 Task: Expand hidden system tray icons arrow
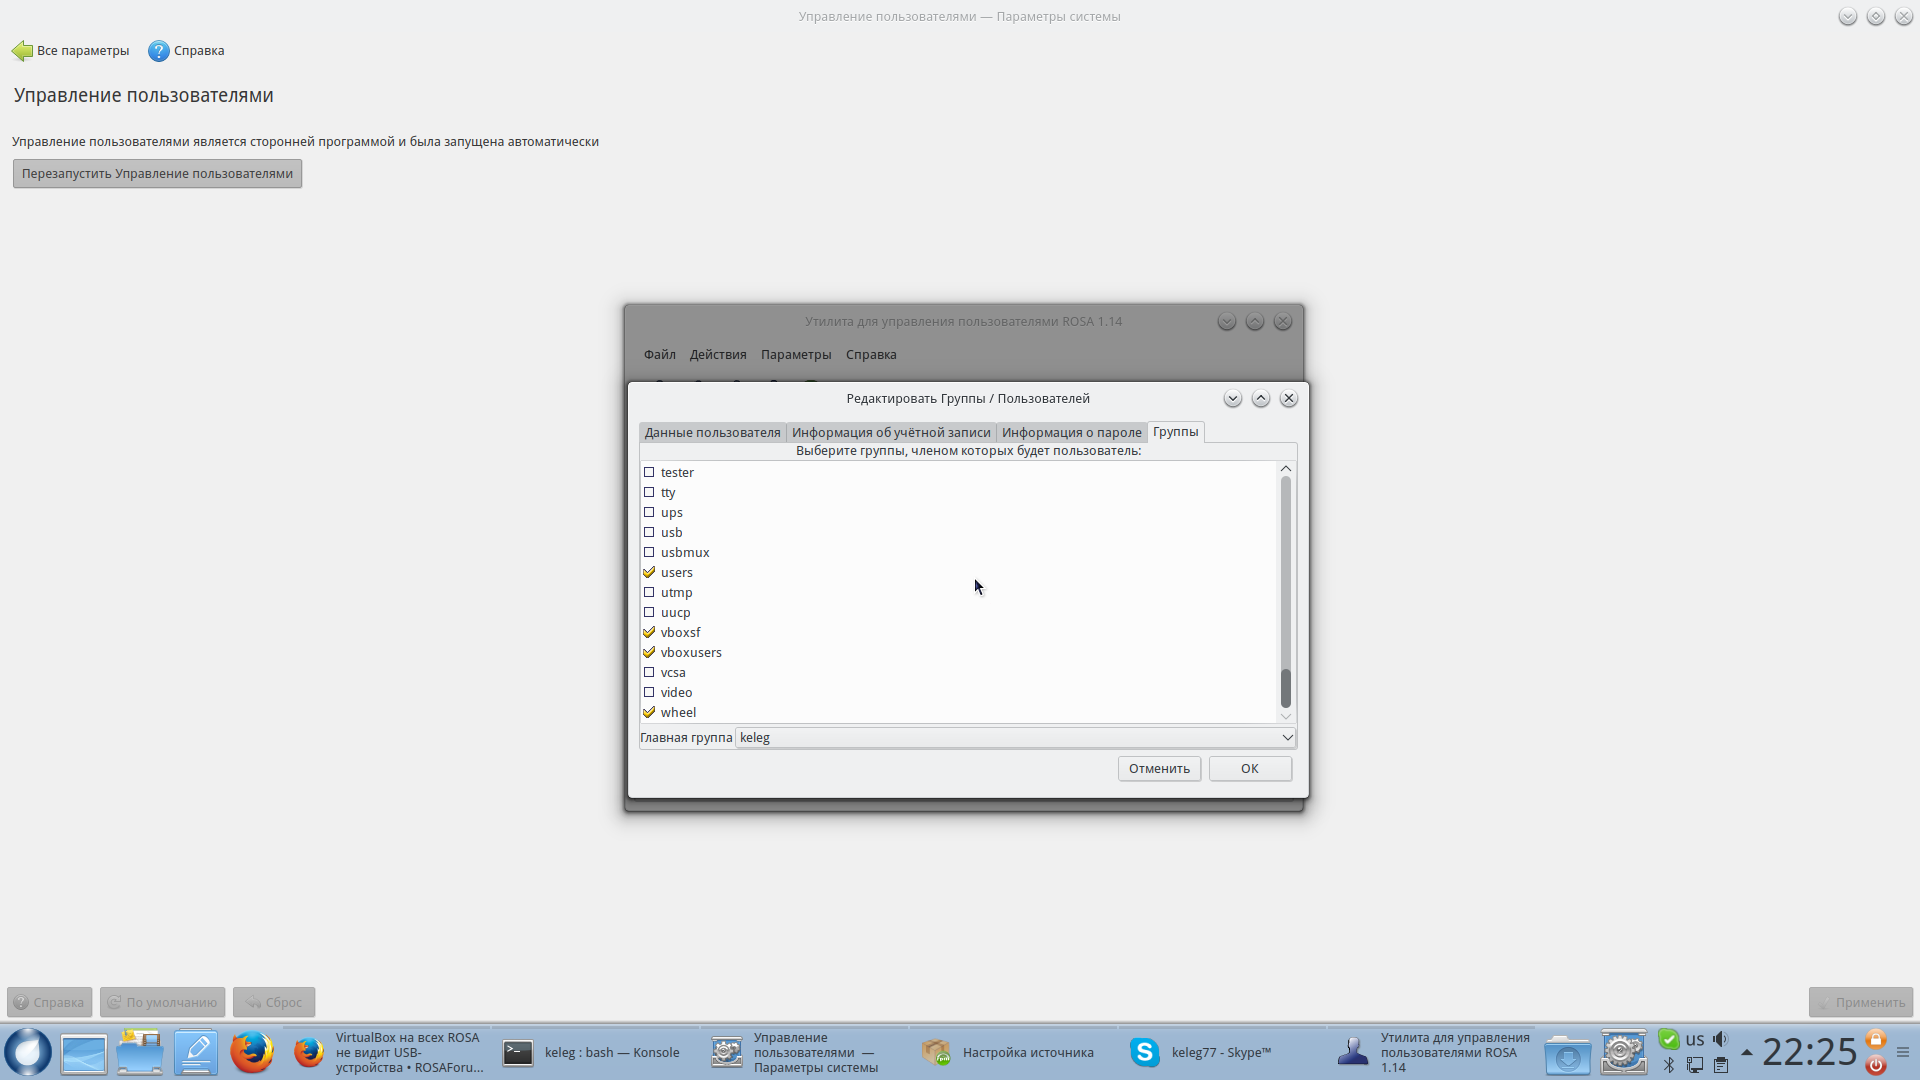coord(1746,1052)
